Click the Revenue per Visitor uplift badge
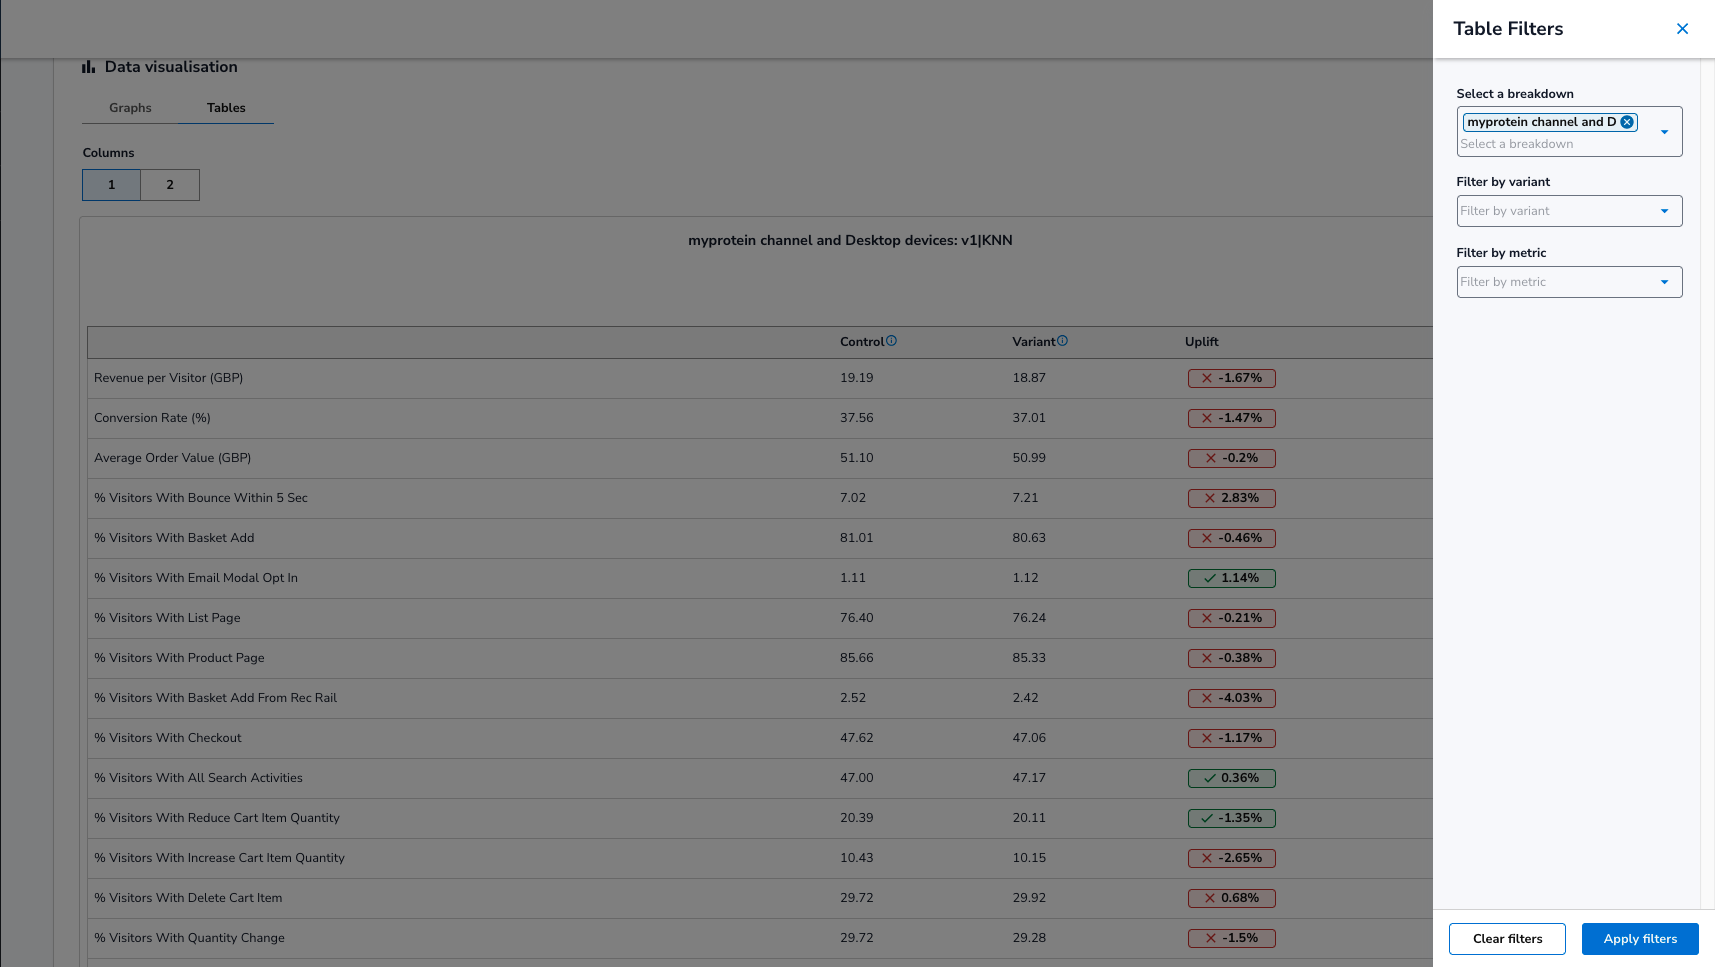This screenshot has width=1715, height=967. [x=1231, y=378]
